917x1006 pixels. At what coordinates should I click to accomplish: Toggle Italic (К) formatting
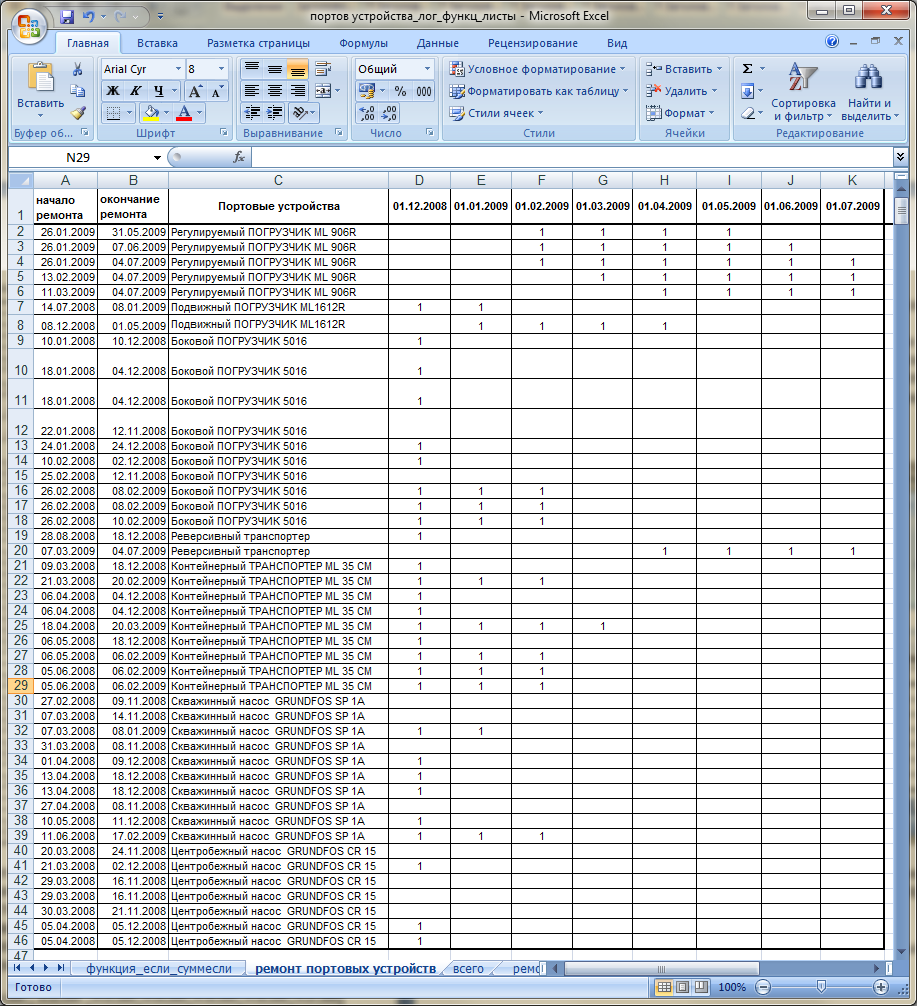click(x=135, y=91)
